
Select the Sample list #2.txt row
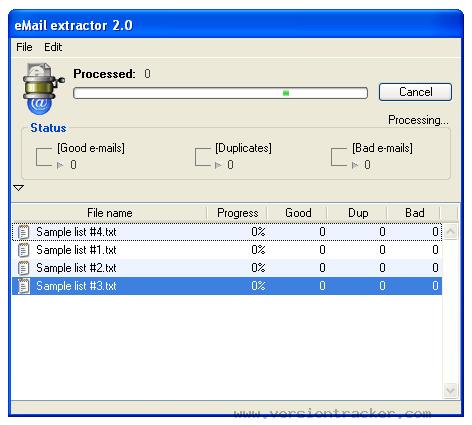click(227, 268)
